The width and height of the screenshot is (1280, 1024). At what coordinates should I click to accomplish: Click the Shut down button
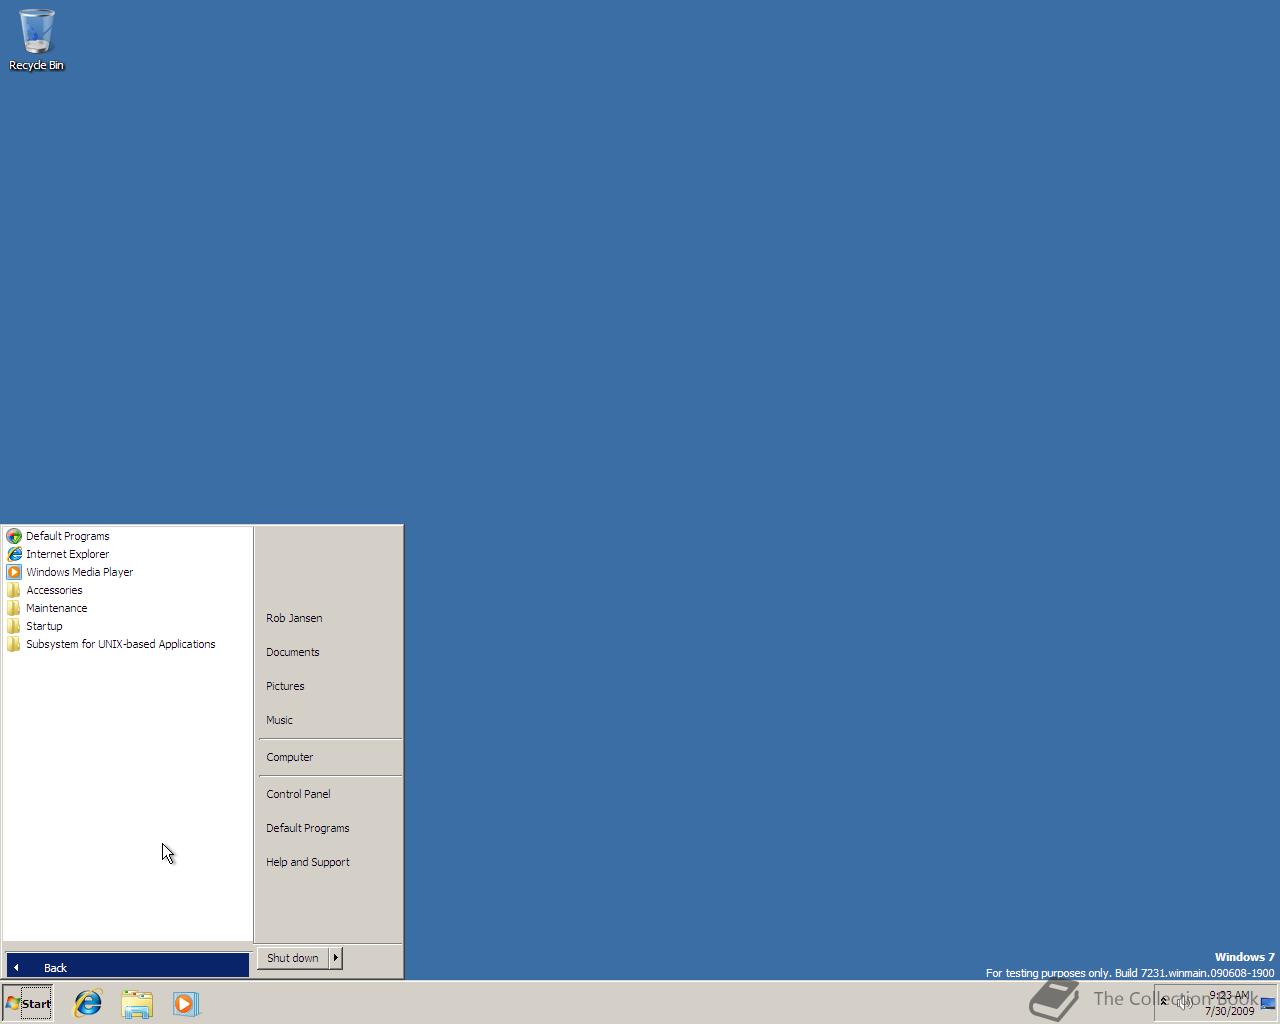[x=291, y=957]
